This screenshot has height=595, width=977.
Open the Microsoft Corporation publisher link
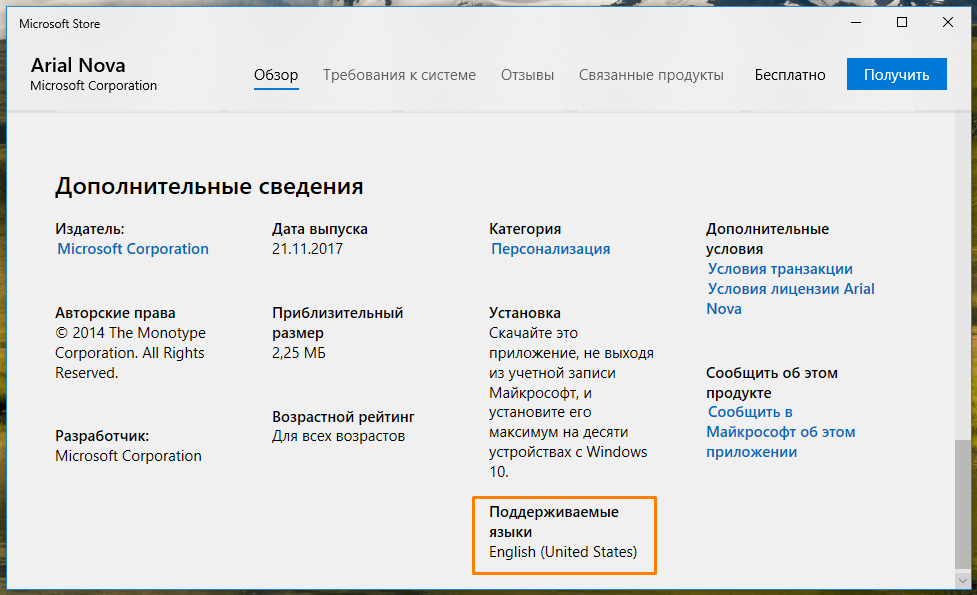[x=133, y=249]
